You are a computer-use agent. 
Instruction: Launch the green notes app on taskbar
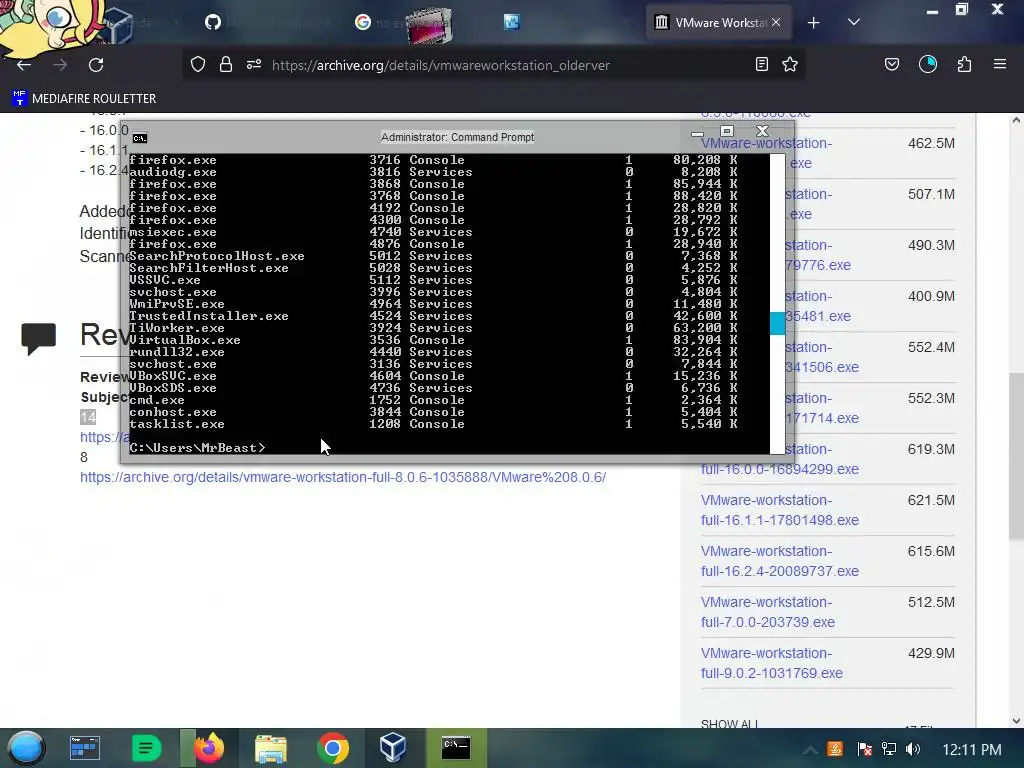(x=146, y=748)
